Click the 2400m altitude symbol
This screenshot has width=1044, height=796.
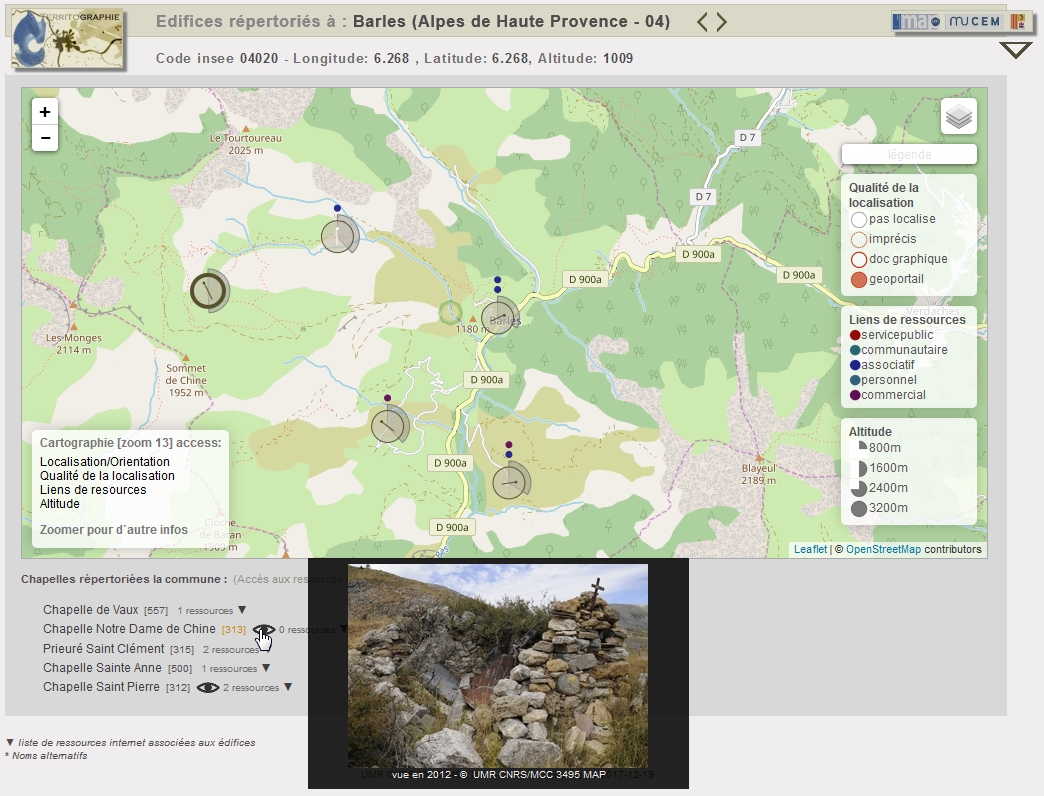click(859, 489)
